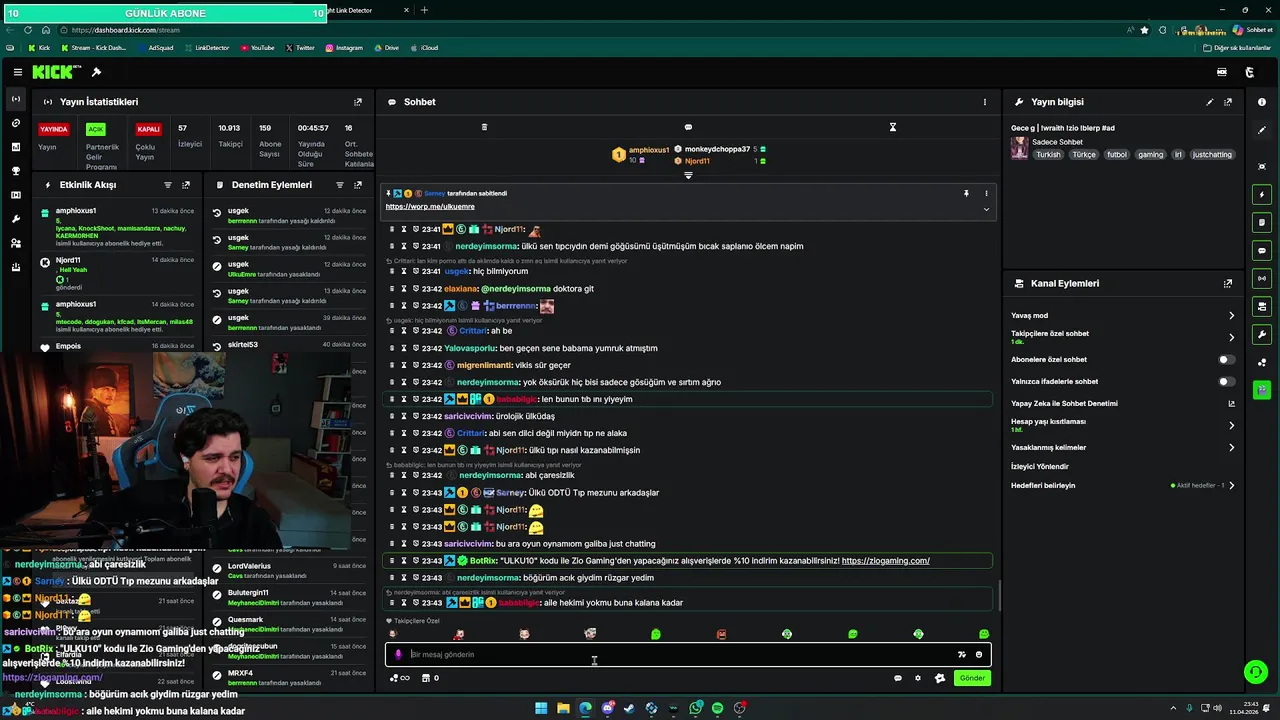Click the İzleyici Yönlendir option
The width and height of the screenshot is (1280, 720).
coord(1040,467)
